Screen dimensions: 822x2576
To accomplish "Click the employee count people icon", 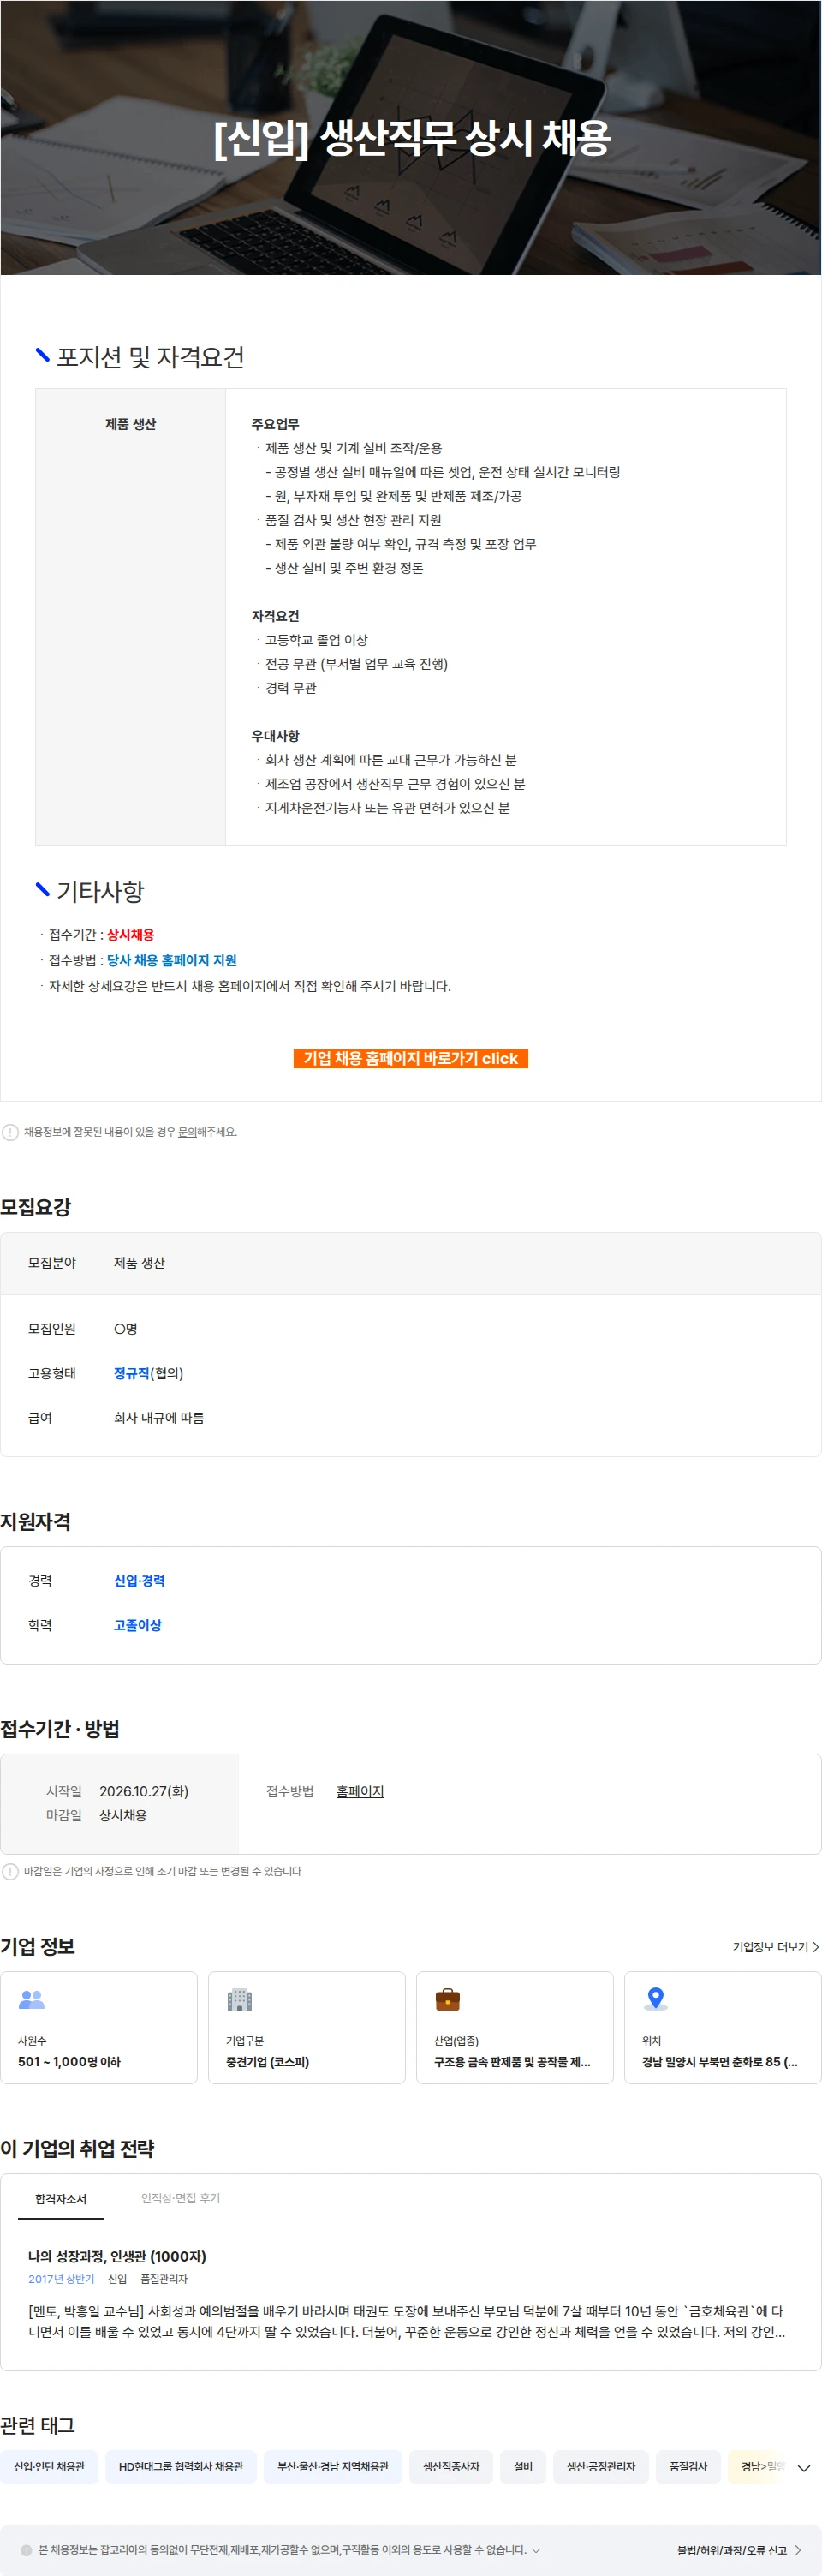I will pos(32,2000).
